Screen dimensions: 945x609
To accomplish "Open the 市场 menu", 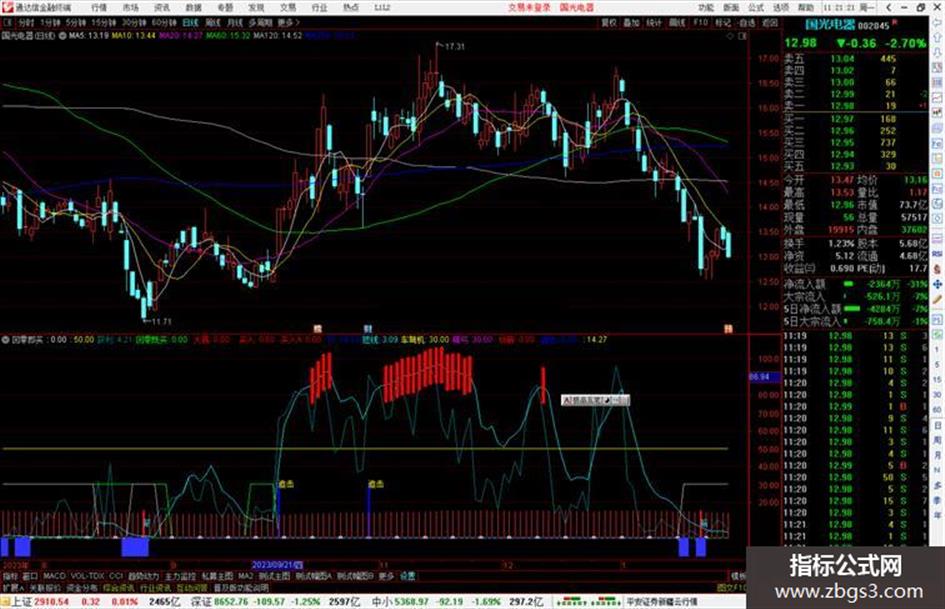I will 130,7.
